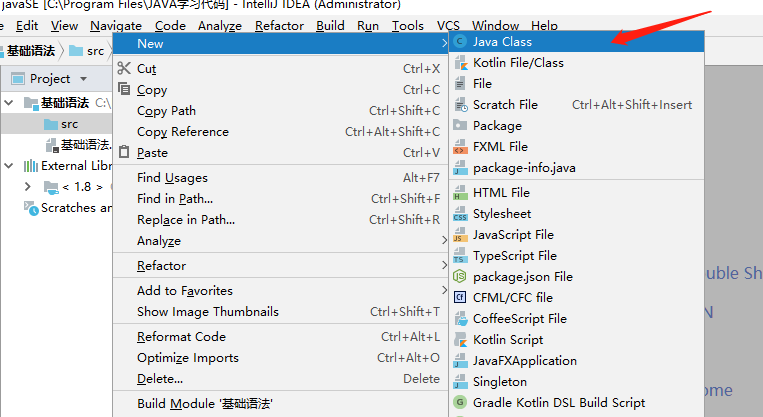Click the CoffeeScript File icon
763x417 pixels.
(x=460, y=318)
